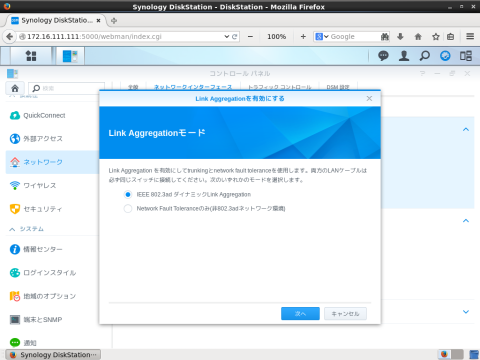Click the Control Panel taskbar icon

point(70,56)
